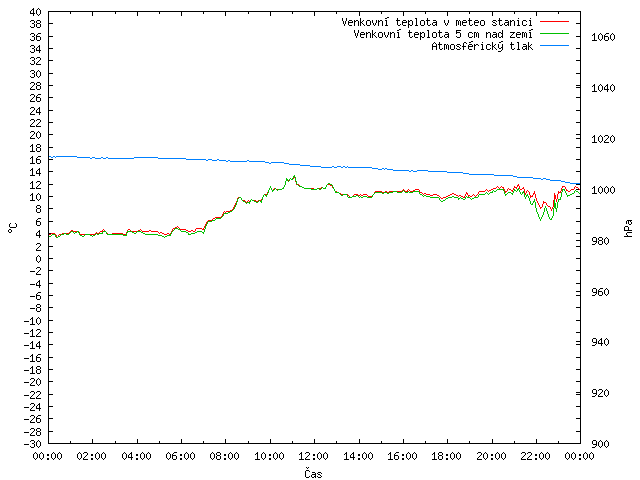Image resolution: width=640 pixels, height=480 pixels.
Task: Click the 'Čas' x-axis title
Action: pos(313,473)
